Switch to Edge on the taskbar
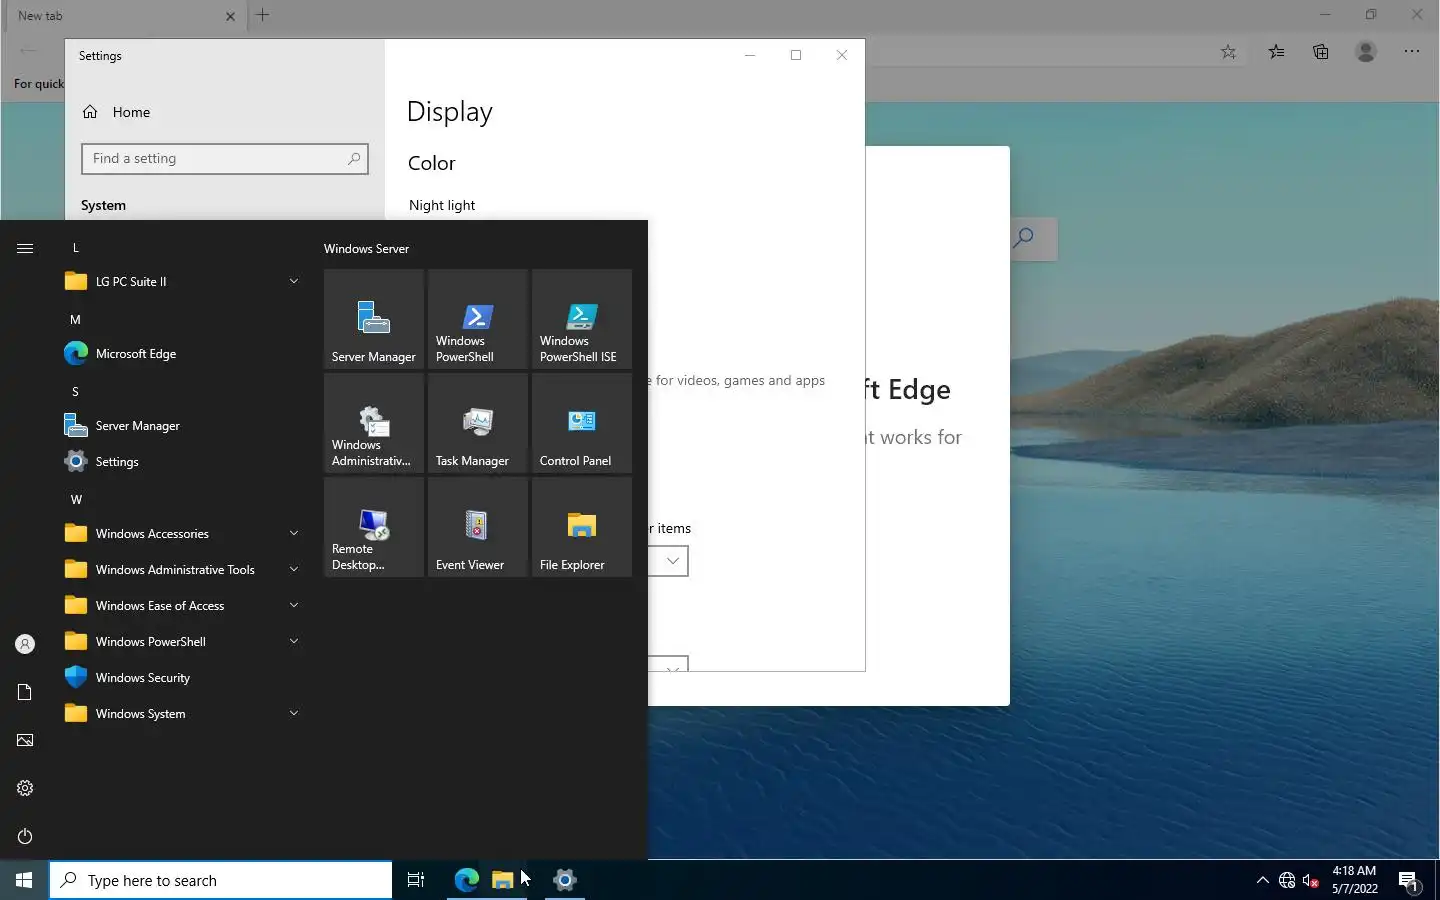 point(466,880)
